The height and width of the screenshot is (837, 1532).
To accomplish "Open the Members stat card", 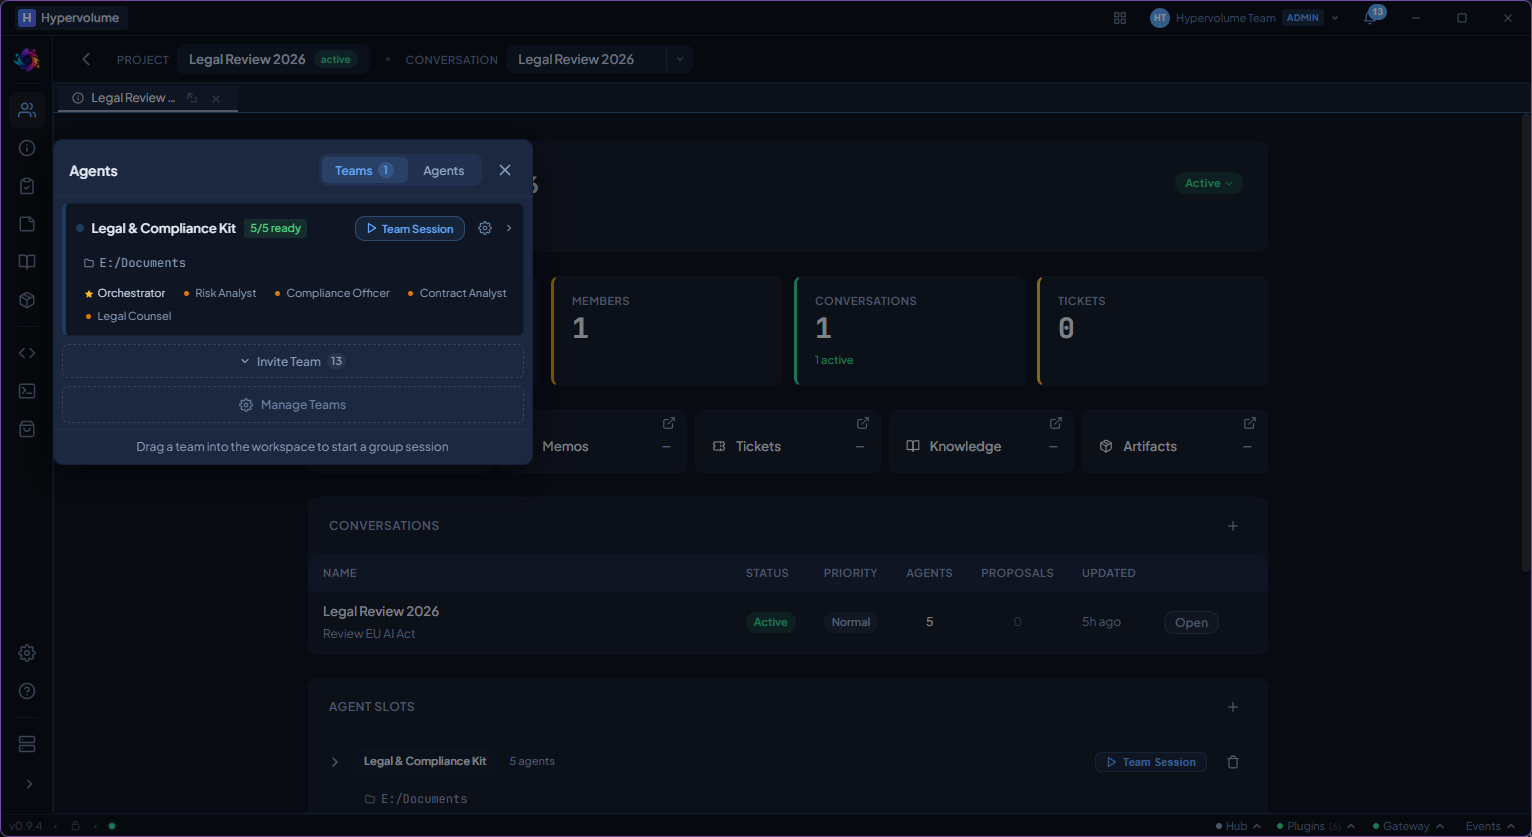I will [666, 331].
